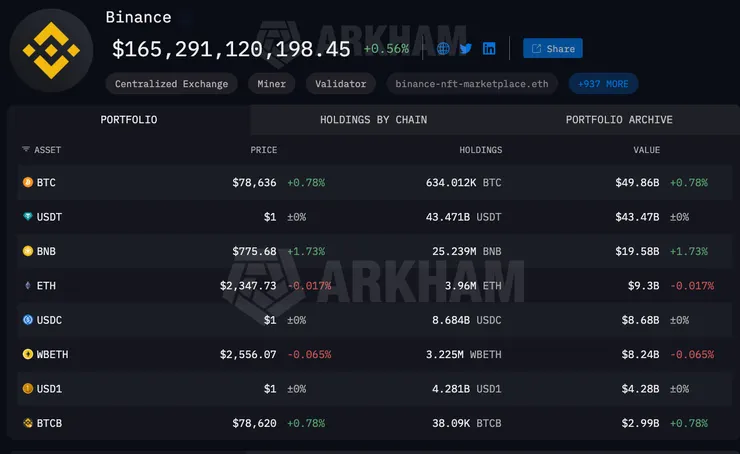
Task: Click the BNB price $775.68
Action: pyautogui.click(x=254, y=252)
